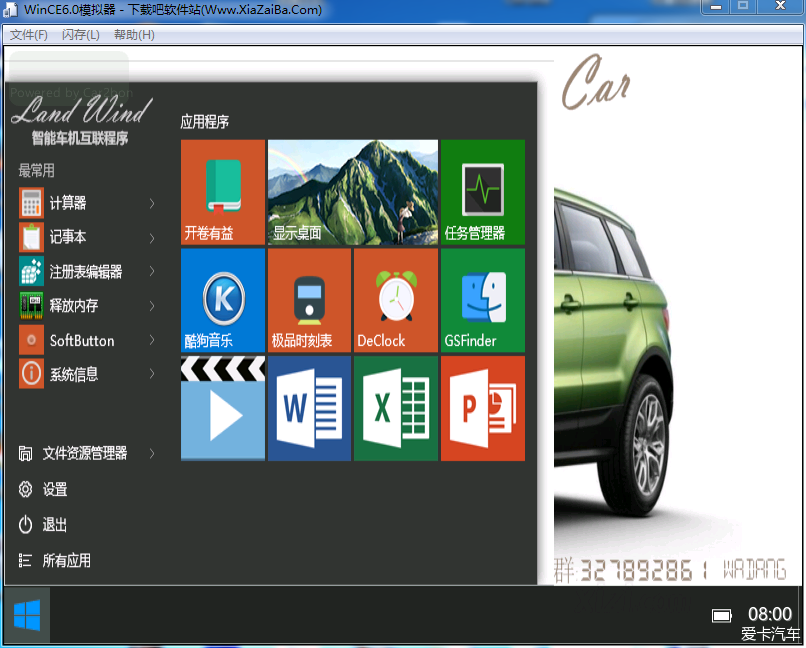The width and height of the screenshot is (806, 648).
Task: Click the 系统信息 info icon
Action: (x=31, y=374)
